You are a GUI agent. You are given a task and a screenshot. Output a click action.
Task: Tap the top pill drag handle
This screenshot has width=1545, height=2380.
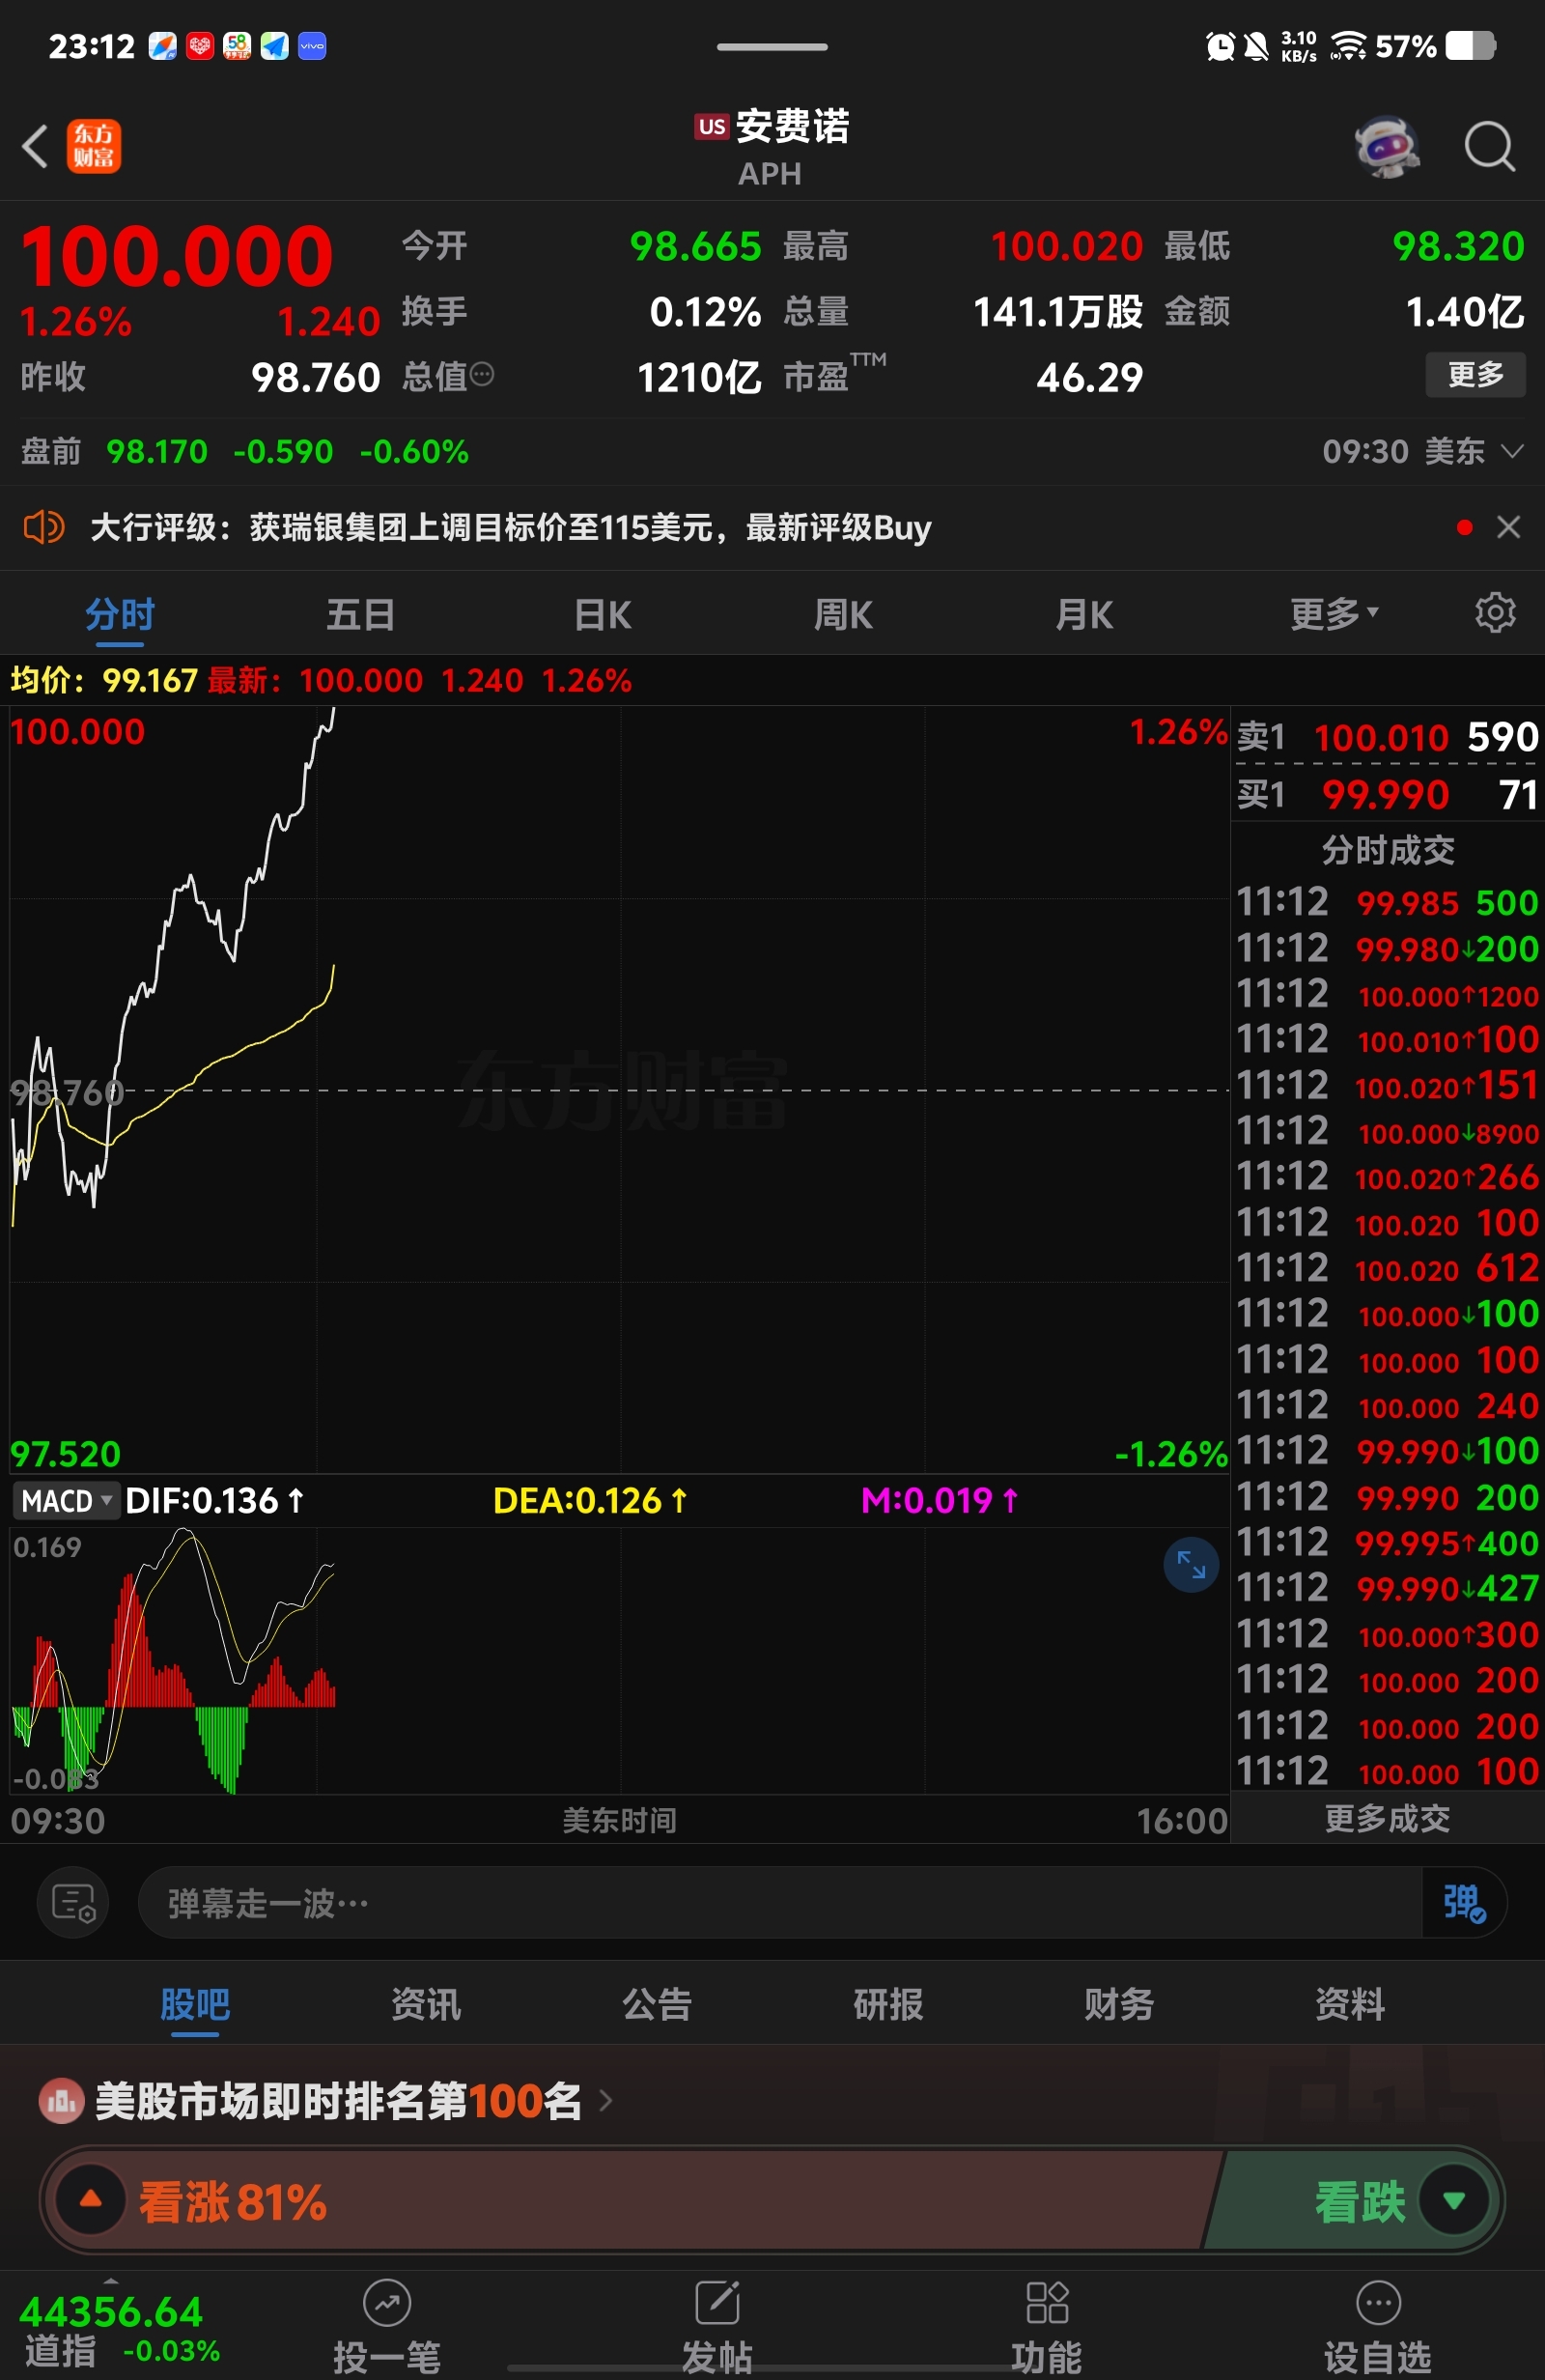pyautogui.click(x=772, y=46)
